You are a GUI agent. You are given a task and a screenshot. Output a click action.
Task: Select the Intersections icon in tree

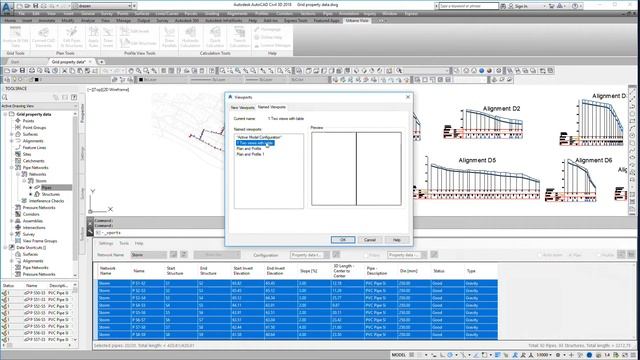(18, 228)
